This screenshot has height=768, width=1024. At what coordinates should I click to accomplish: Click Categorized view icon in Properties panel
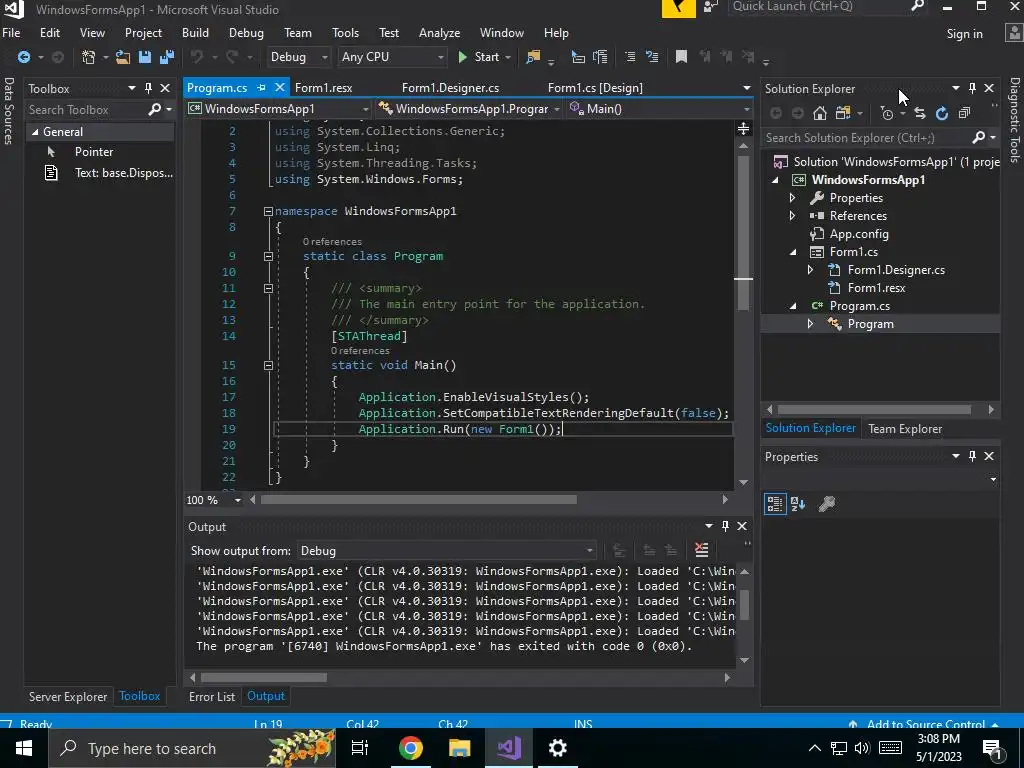point(775,504)
